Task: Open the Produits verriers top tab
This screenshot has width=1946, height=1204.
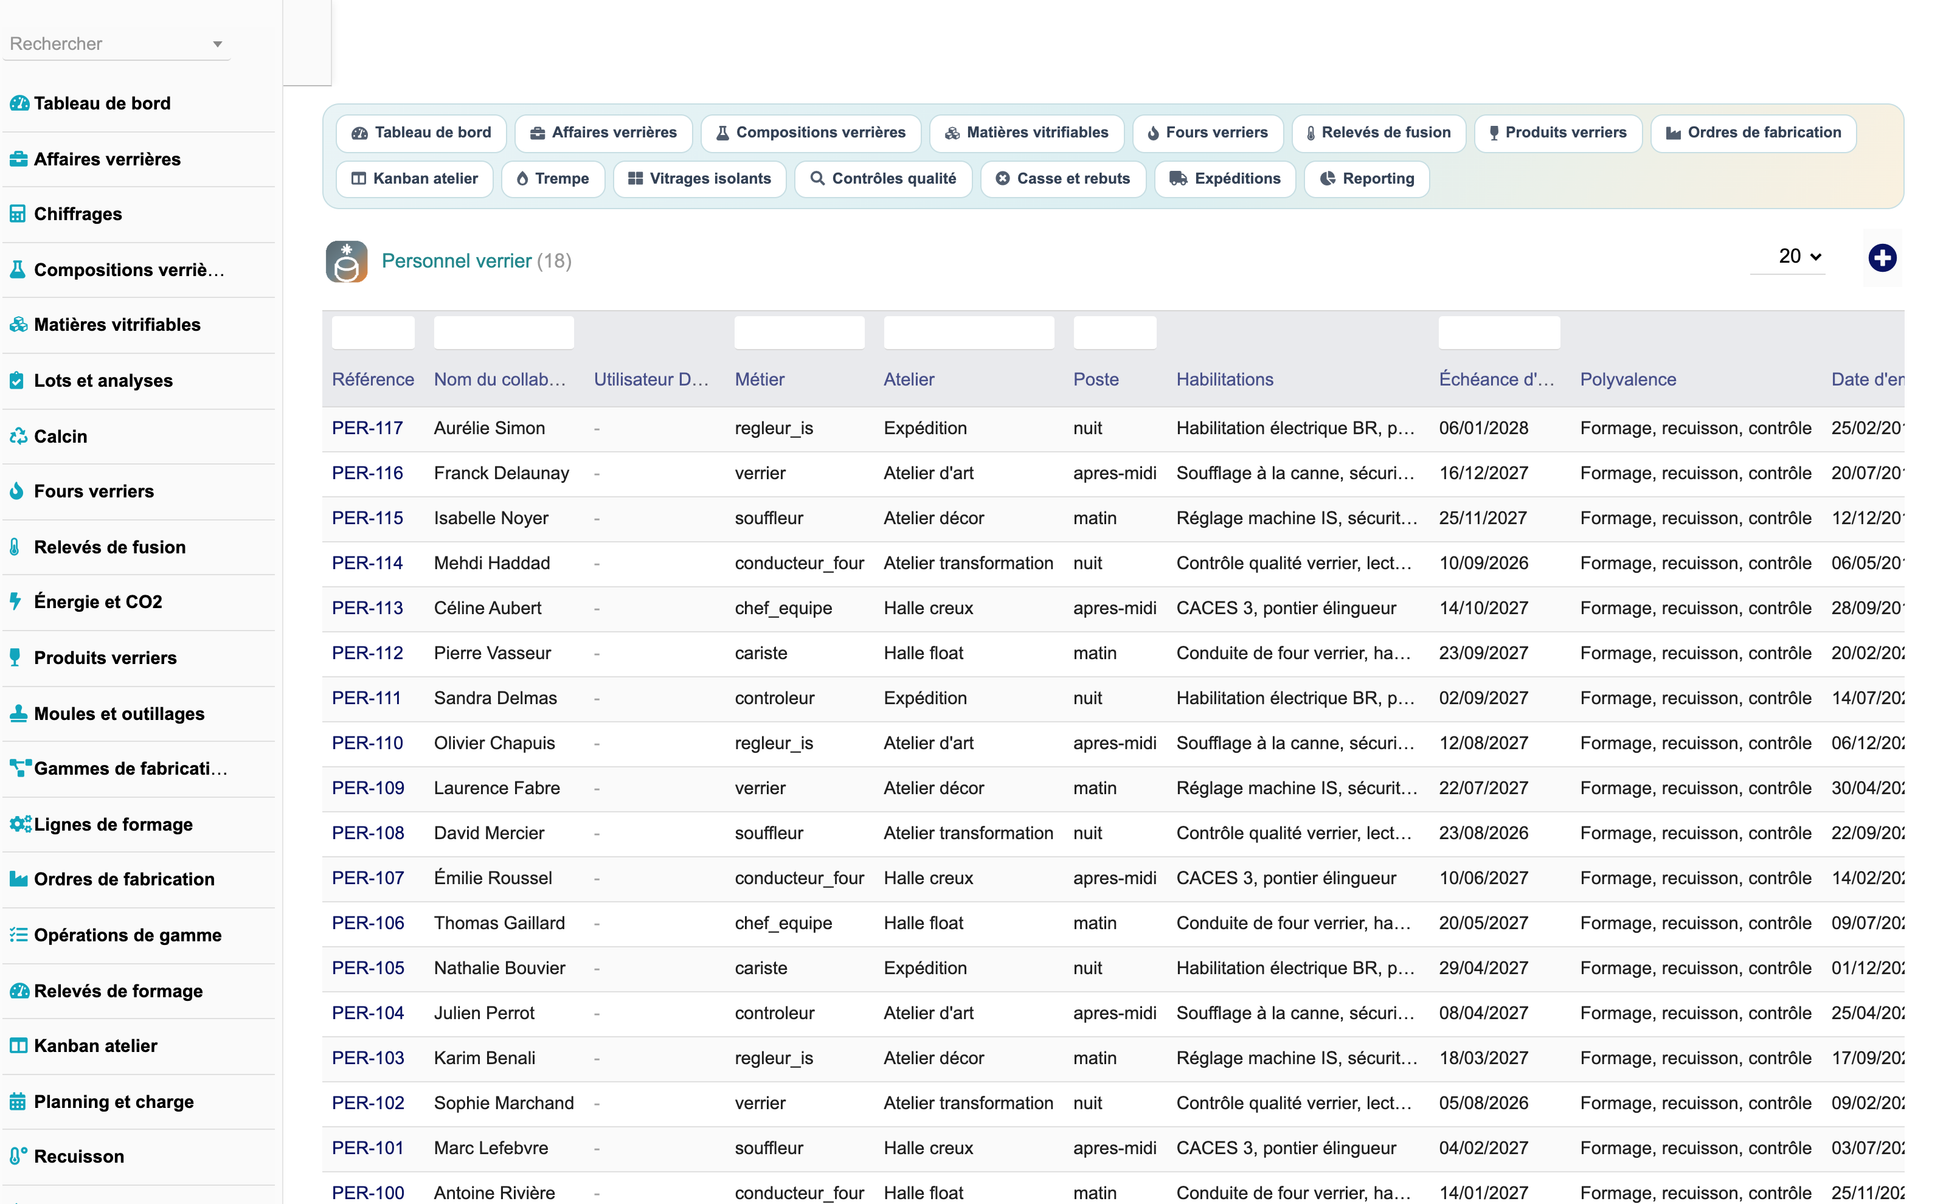Action: [x=1558, y=133]
